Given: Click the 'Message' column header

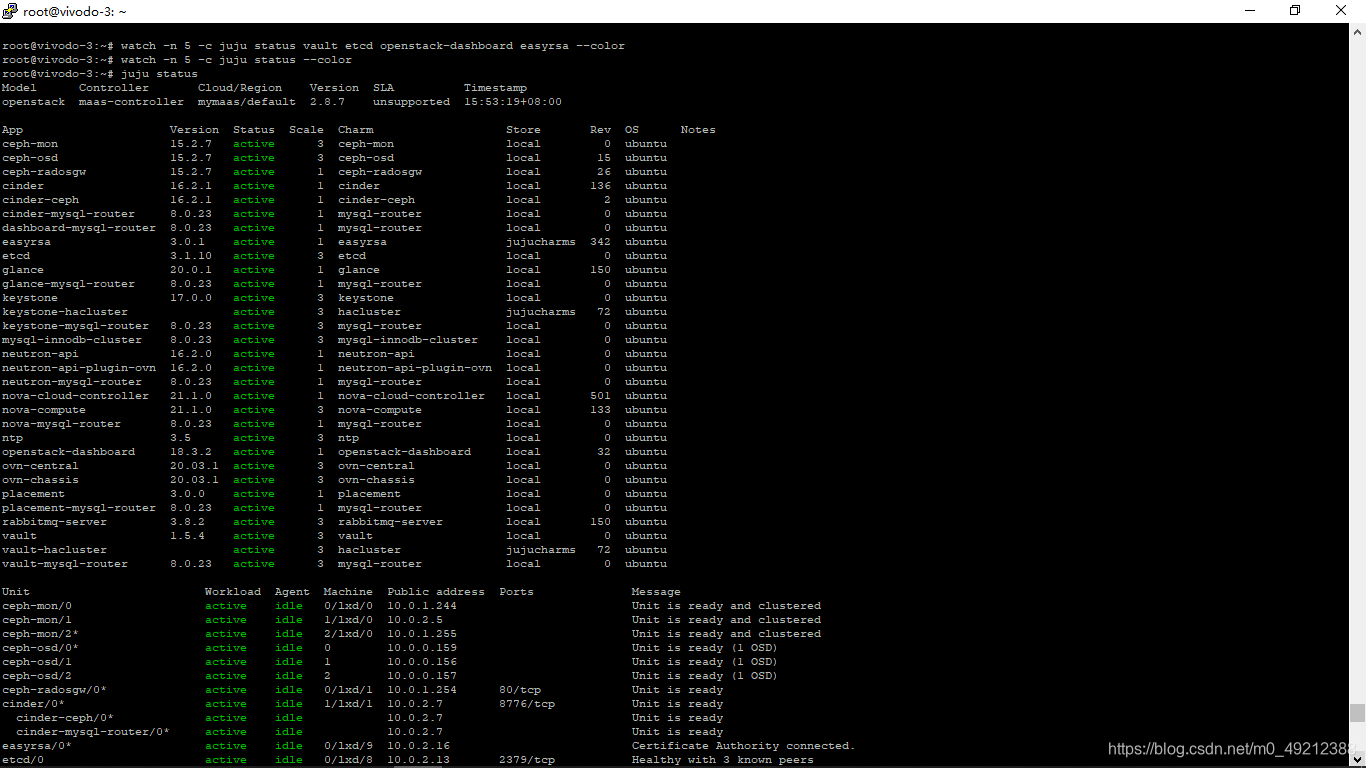Looking at the screenshot, I should [x=656, y=592].
